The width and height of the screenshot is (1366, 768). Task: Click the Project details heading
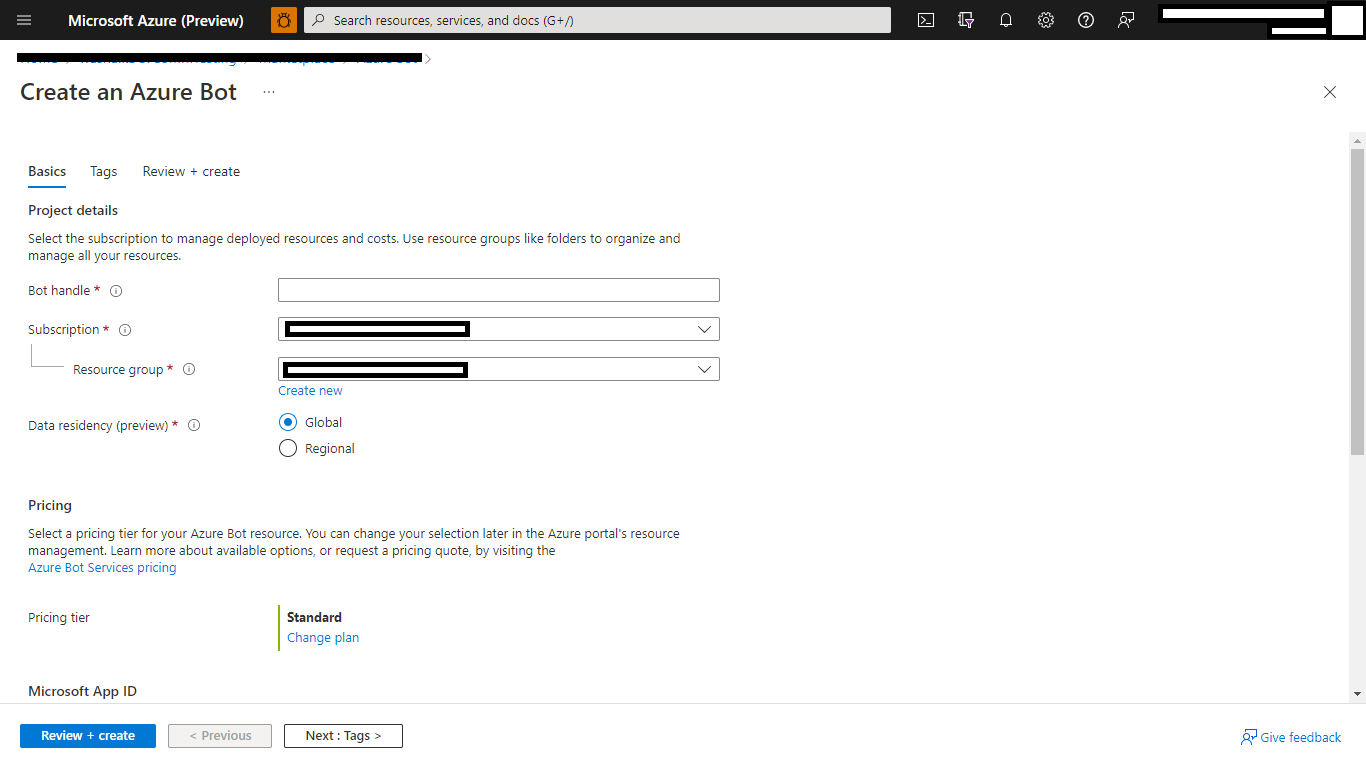click(73, 210)
